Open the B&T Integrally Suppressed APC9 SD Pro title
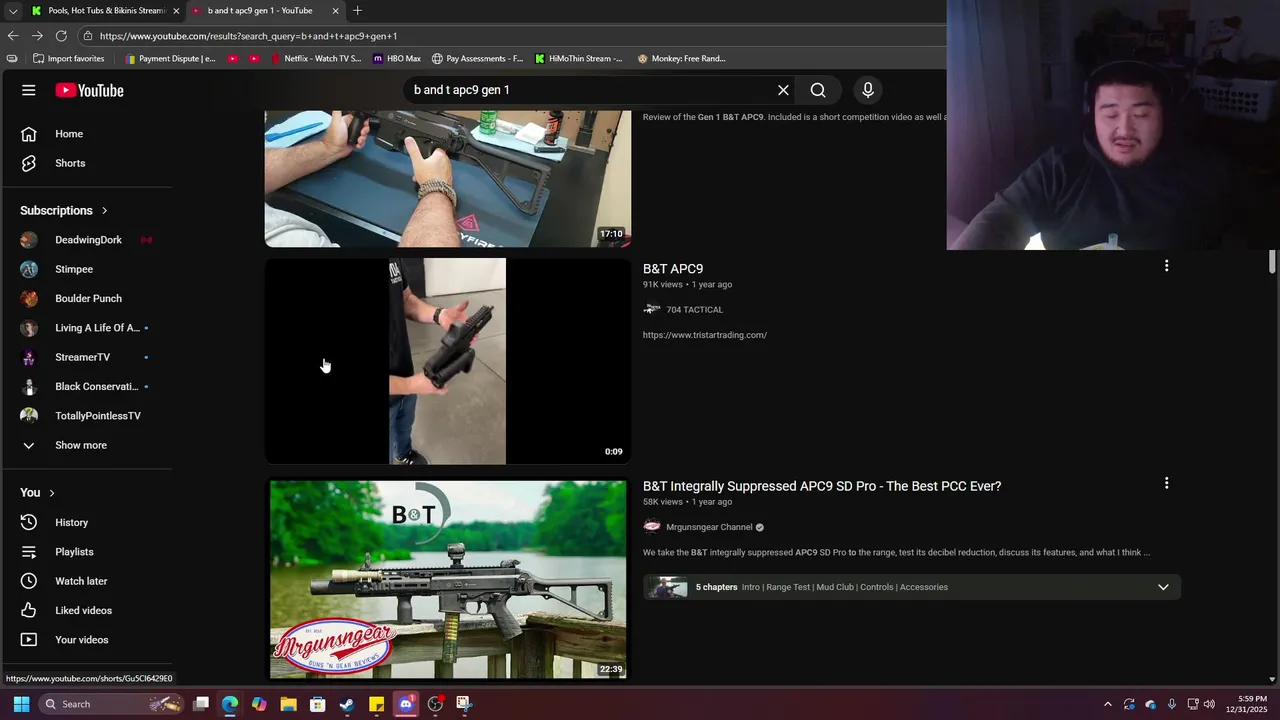The width and height of the screenshot is (1280, 720). (x=822, y=486)
